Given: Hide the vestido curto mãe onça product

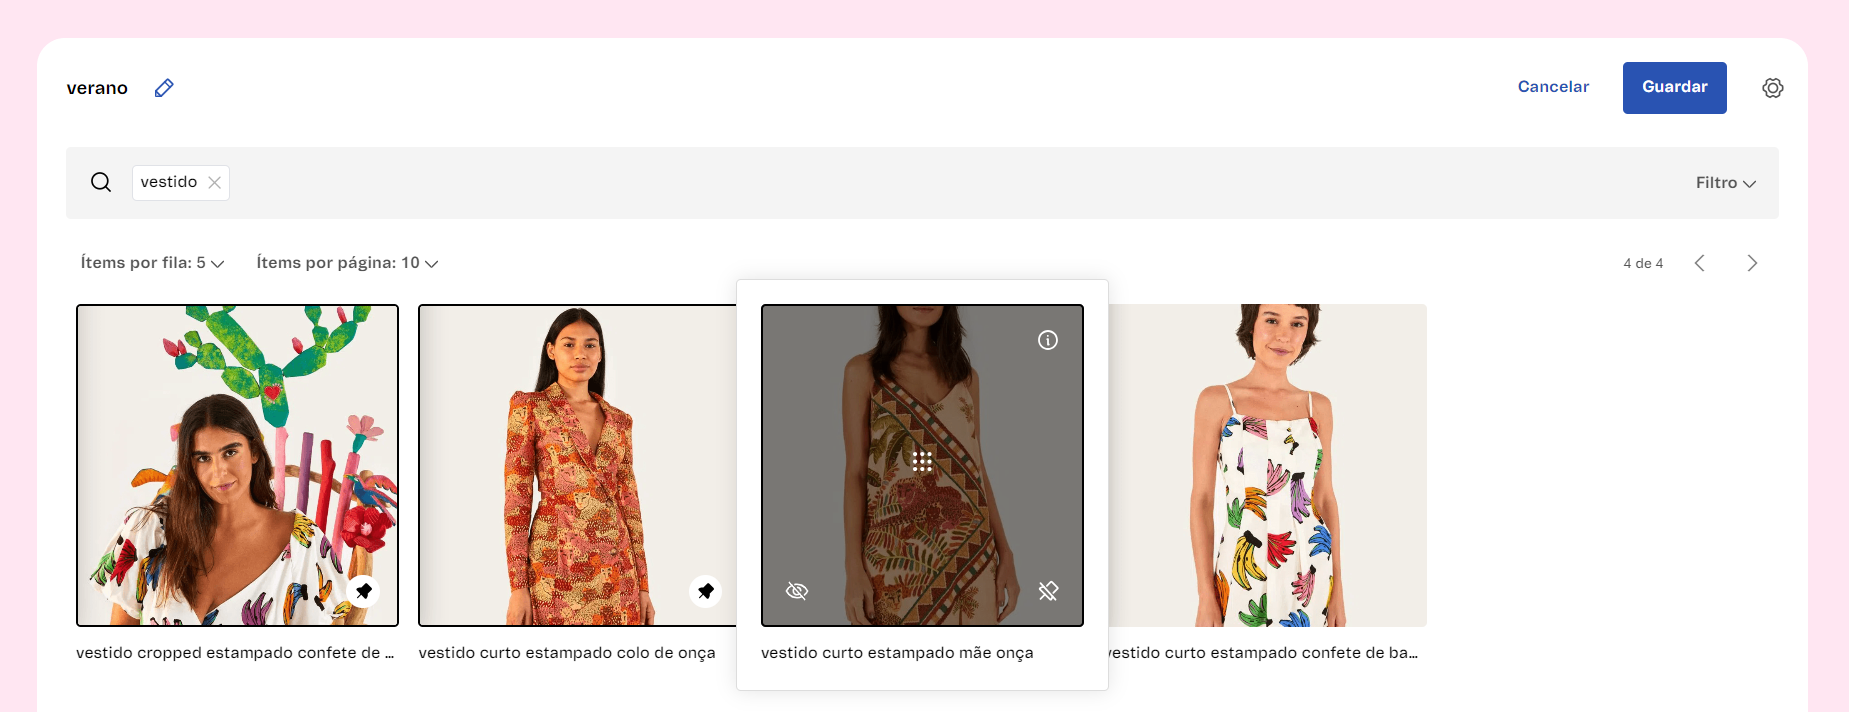Looking at the screenshot, I should [x=797, y=591].
